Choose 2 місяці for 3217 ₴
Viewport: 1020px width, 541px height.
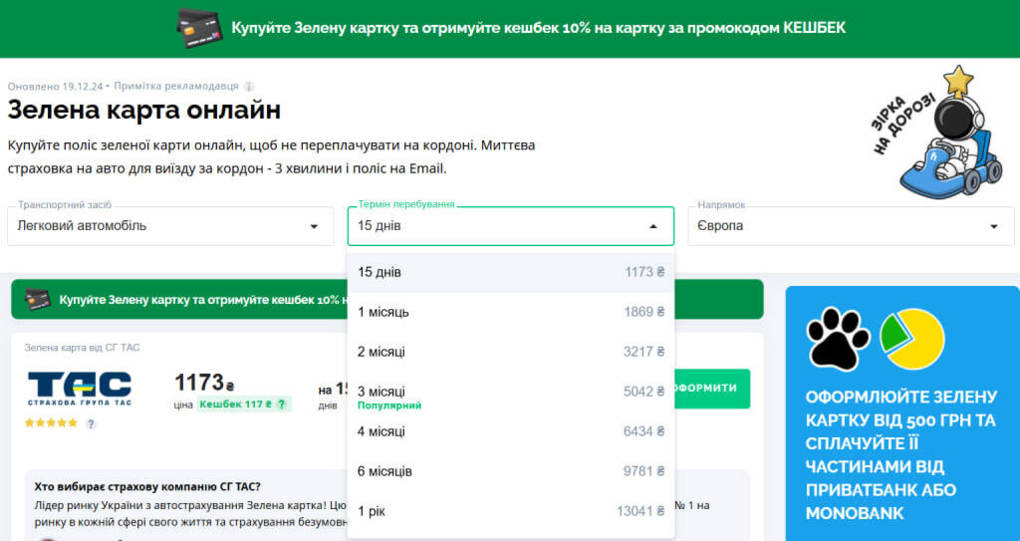tap(510, 352)
